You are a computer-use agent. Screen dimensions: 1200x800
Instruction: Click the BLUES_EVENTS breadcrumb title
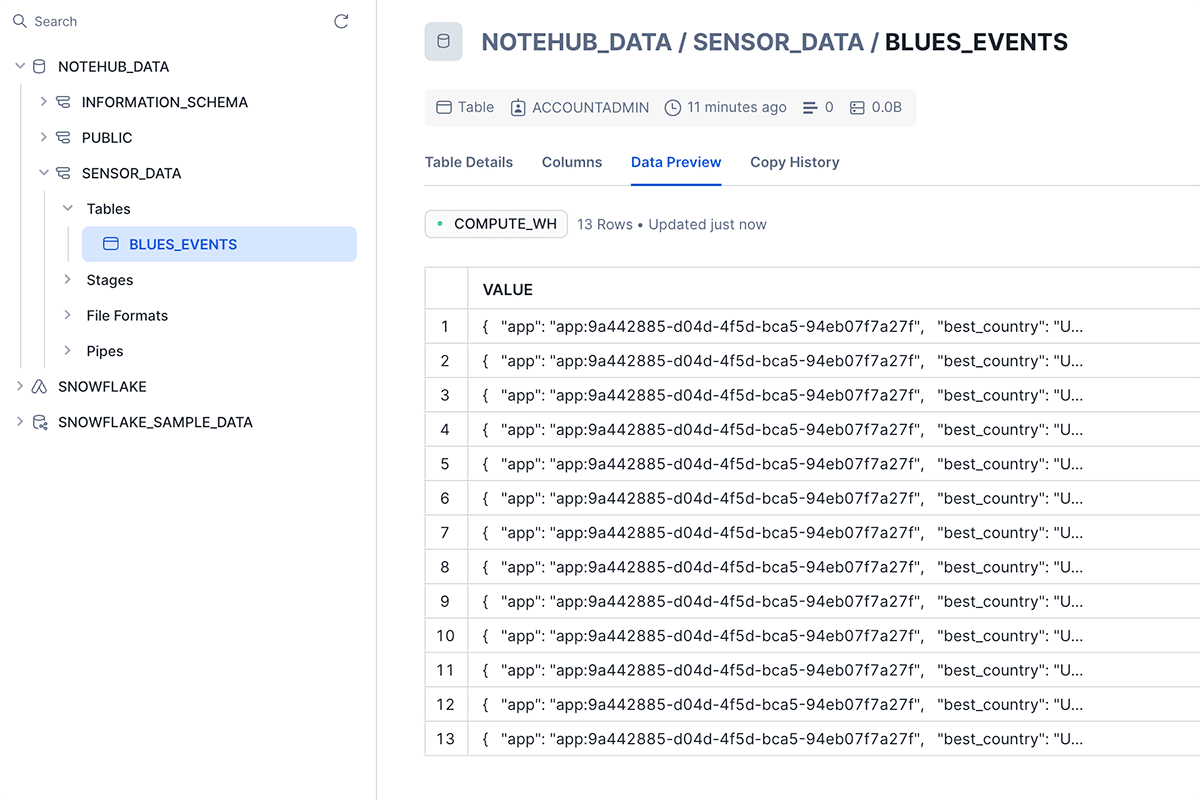(x=976, y=42)
